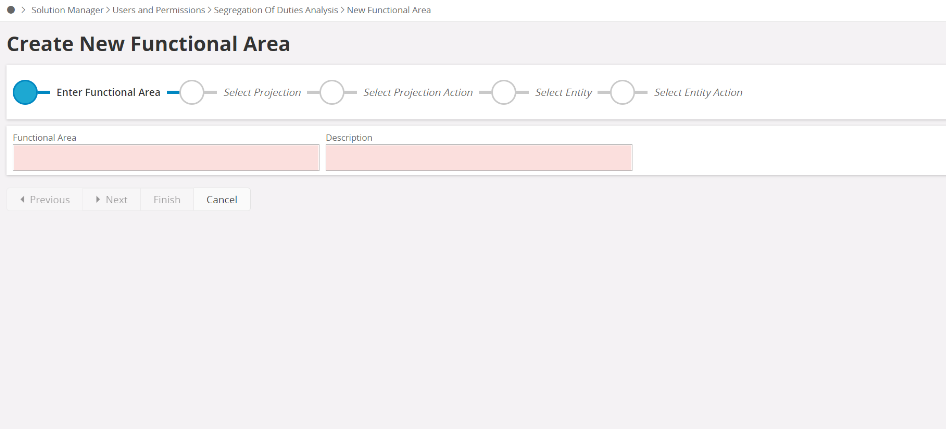Select the Enter Functional Area step label

pos(108,92)
